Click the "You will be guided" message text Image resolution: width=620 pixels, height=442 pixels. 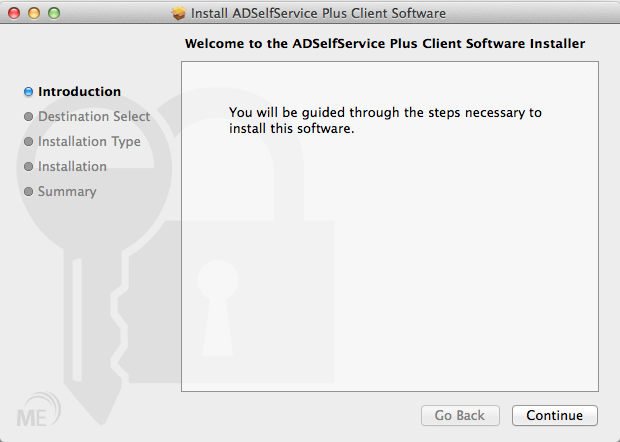click(385, 120)
